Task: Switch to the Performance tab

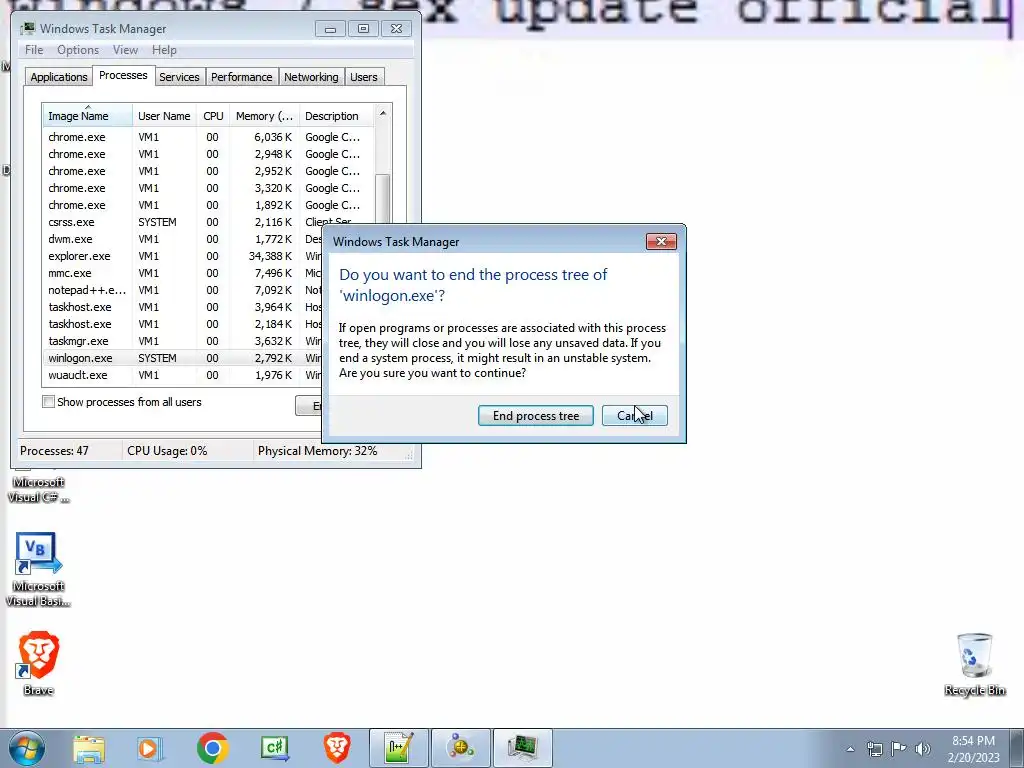Action: [242, 77]
